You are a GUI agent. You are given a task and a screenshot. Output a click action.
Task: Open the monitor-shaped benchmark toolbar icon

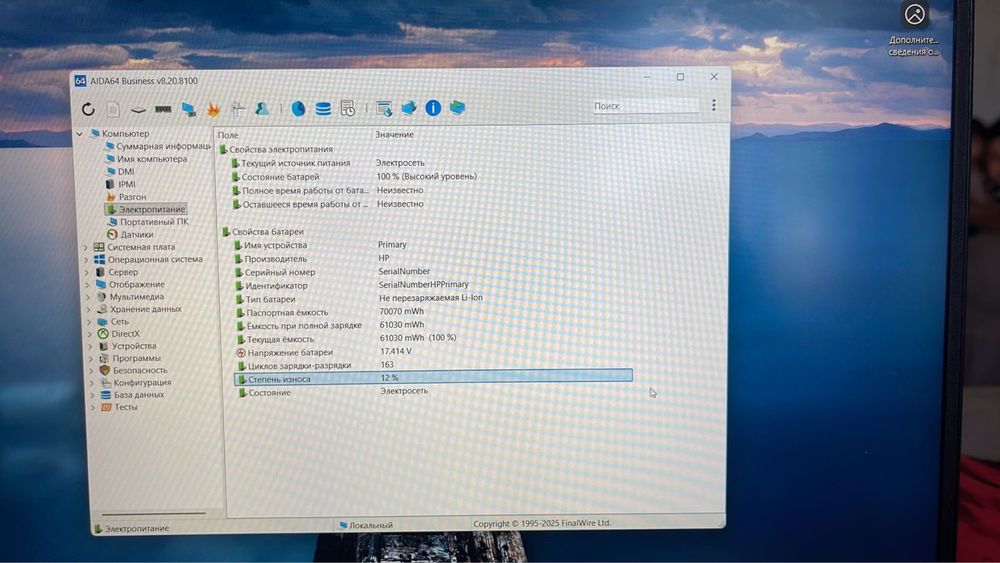[188, 110]
